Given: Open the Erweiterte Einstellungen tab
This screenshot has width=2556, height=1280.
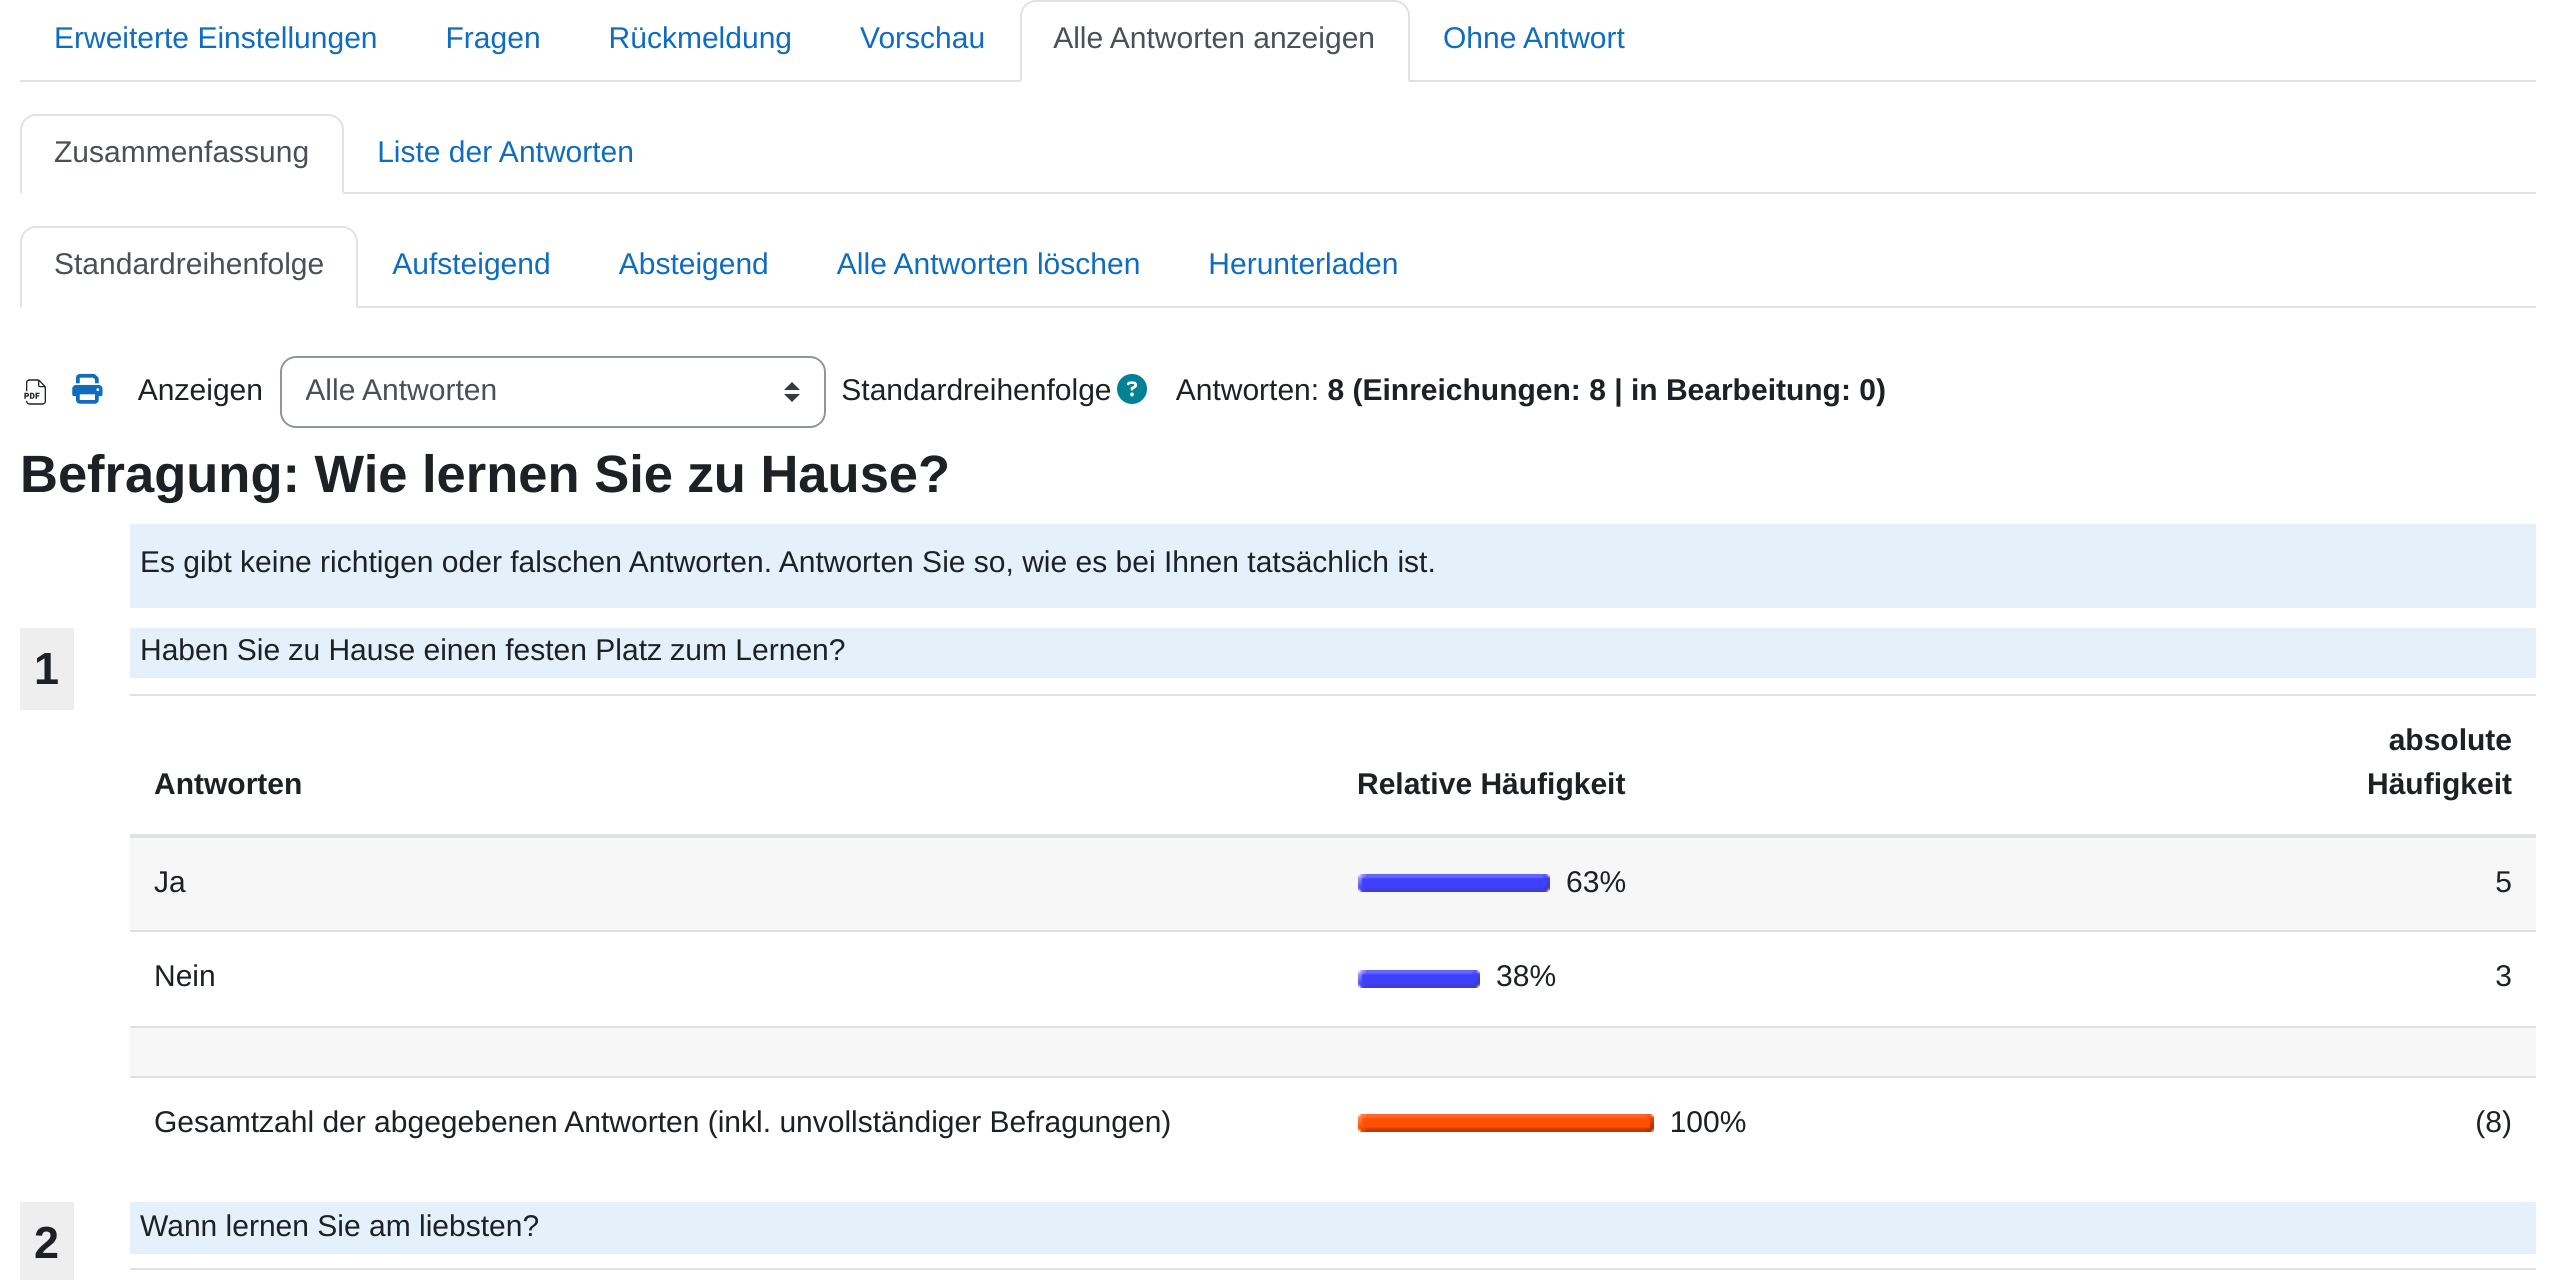Looking at the screenshot, I should point(215,38).
